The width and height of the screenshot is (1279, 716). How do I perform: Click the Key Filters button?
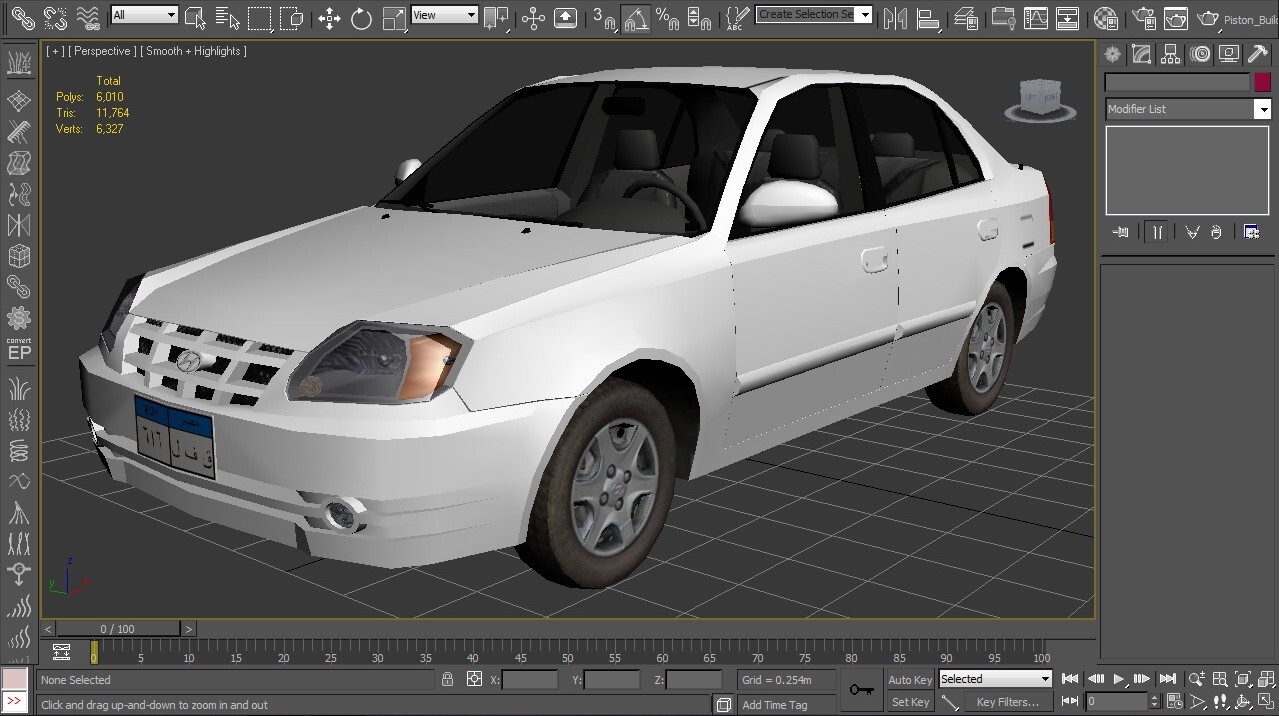coord(1007,701)
